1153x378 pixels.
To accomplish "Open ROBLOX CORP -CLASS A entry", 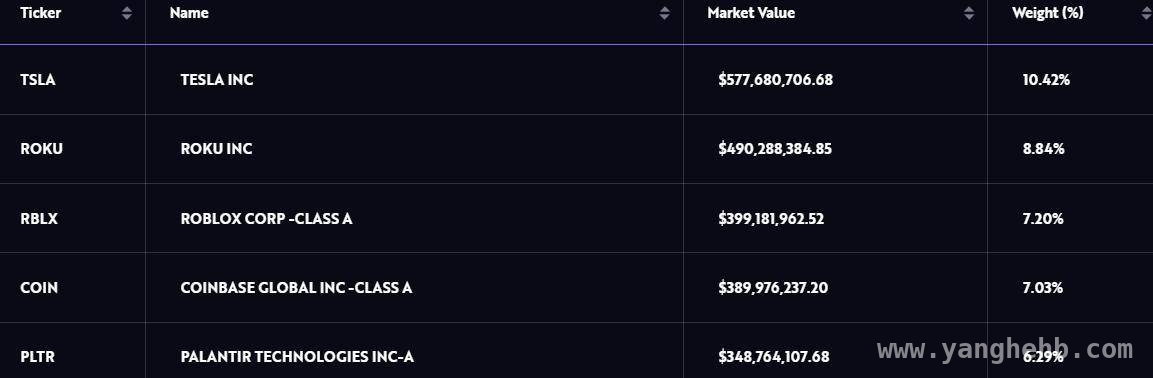I will (266, 218).
